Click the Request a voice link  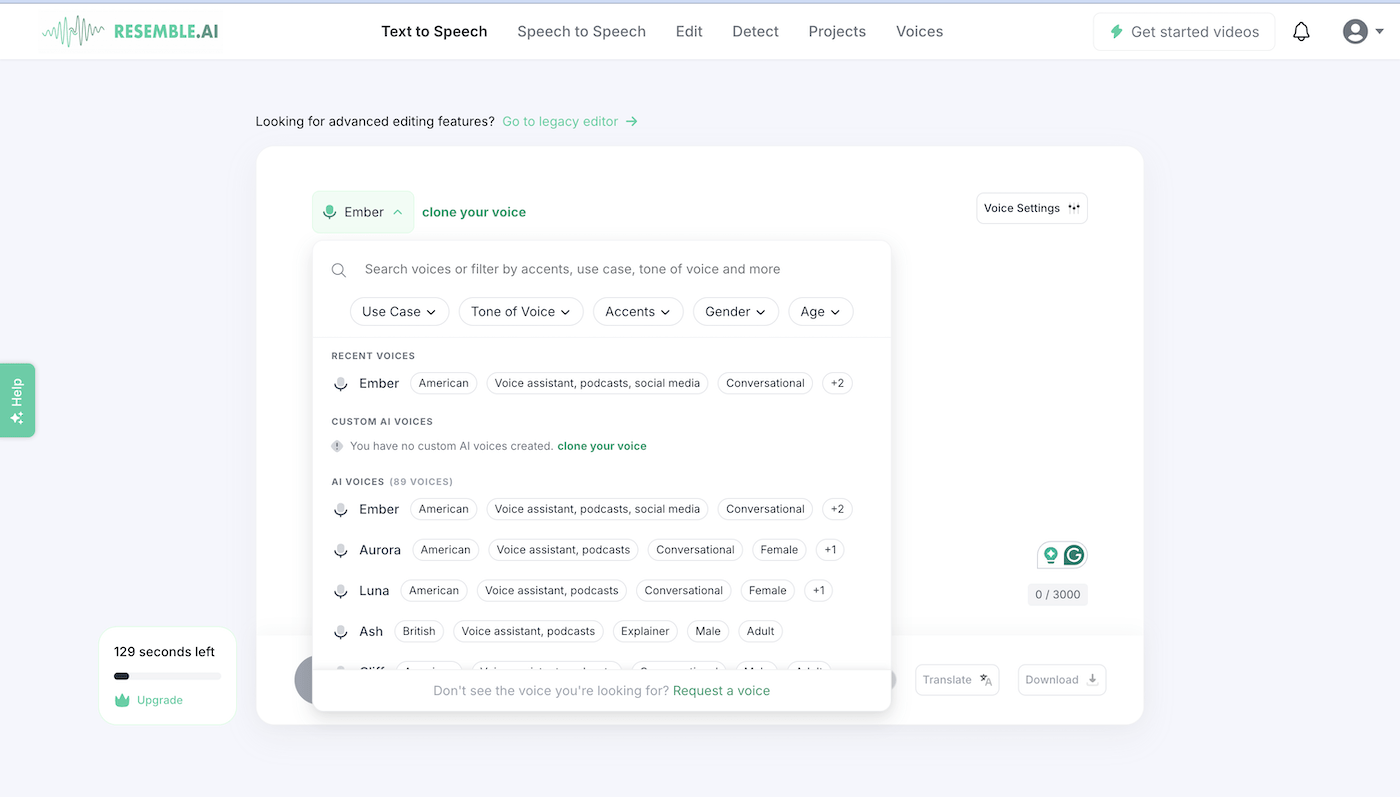point(721,691)
